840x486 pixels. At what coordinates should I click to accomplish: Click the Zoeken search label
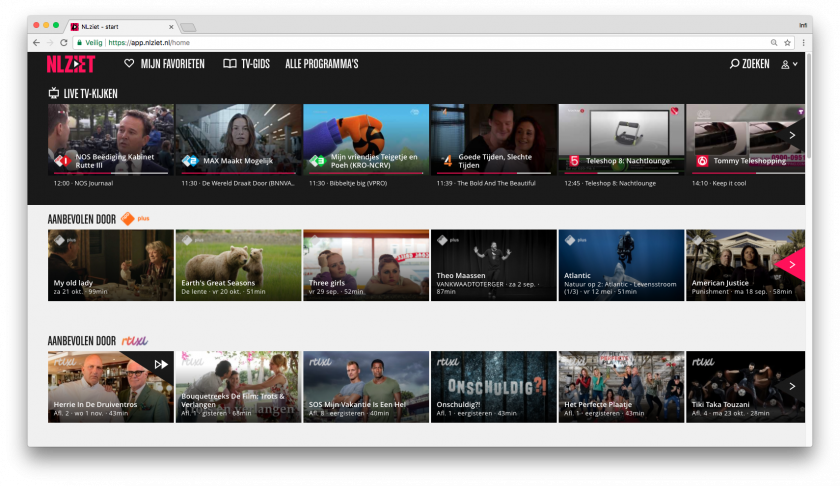755,64
